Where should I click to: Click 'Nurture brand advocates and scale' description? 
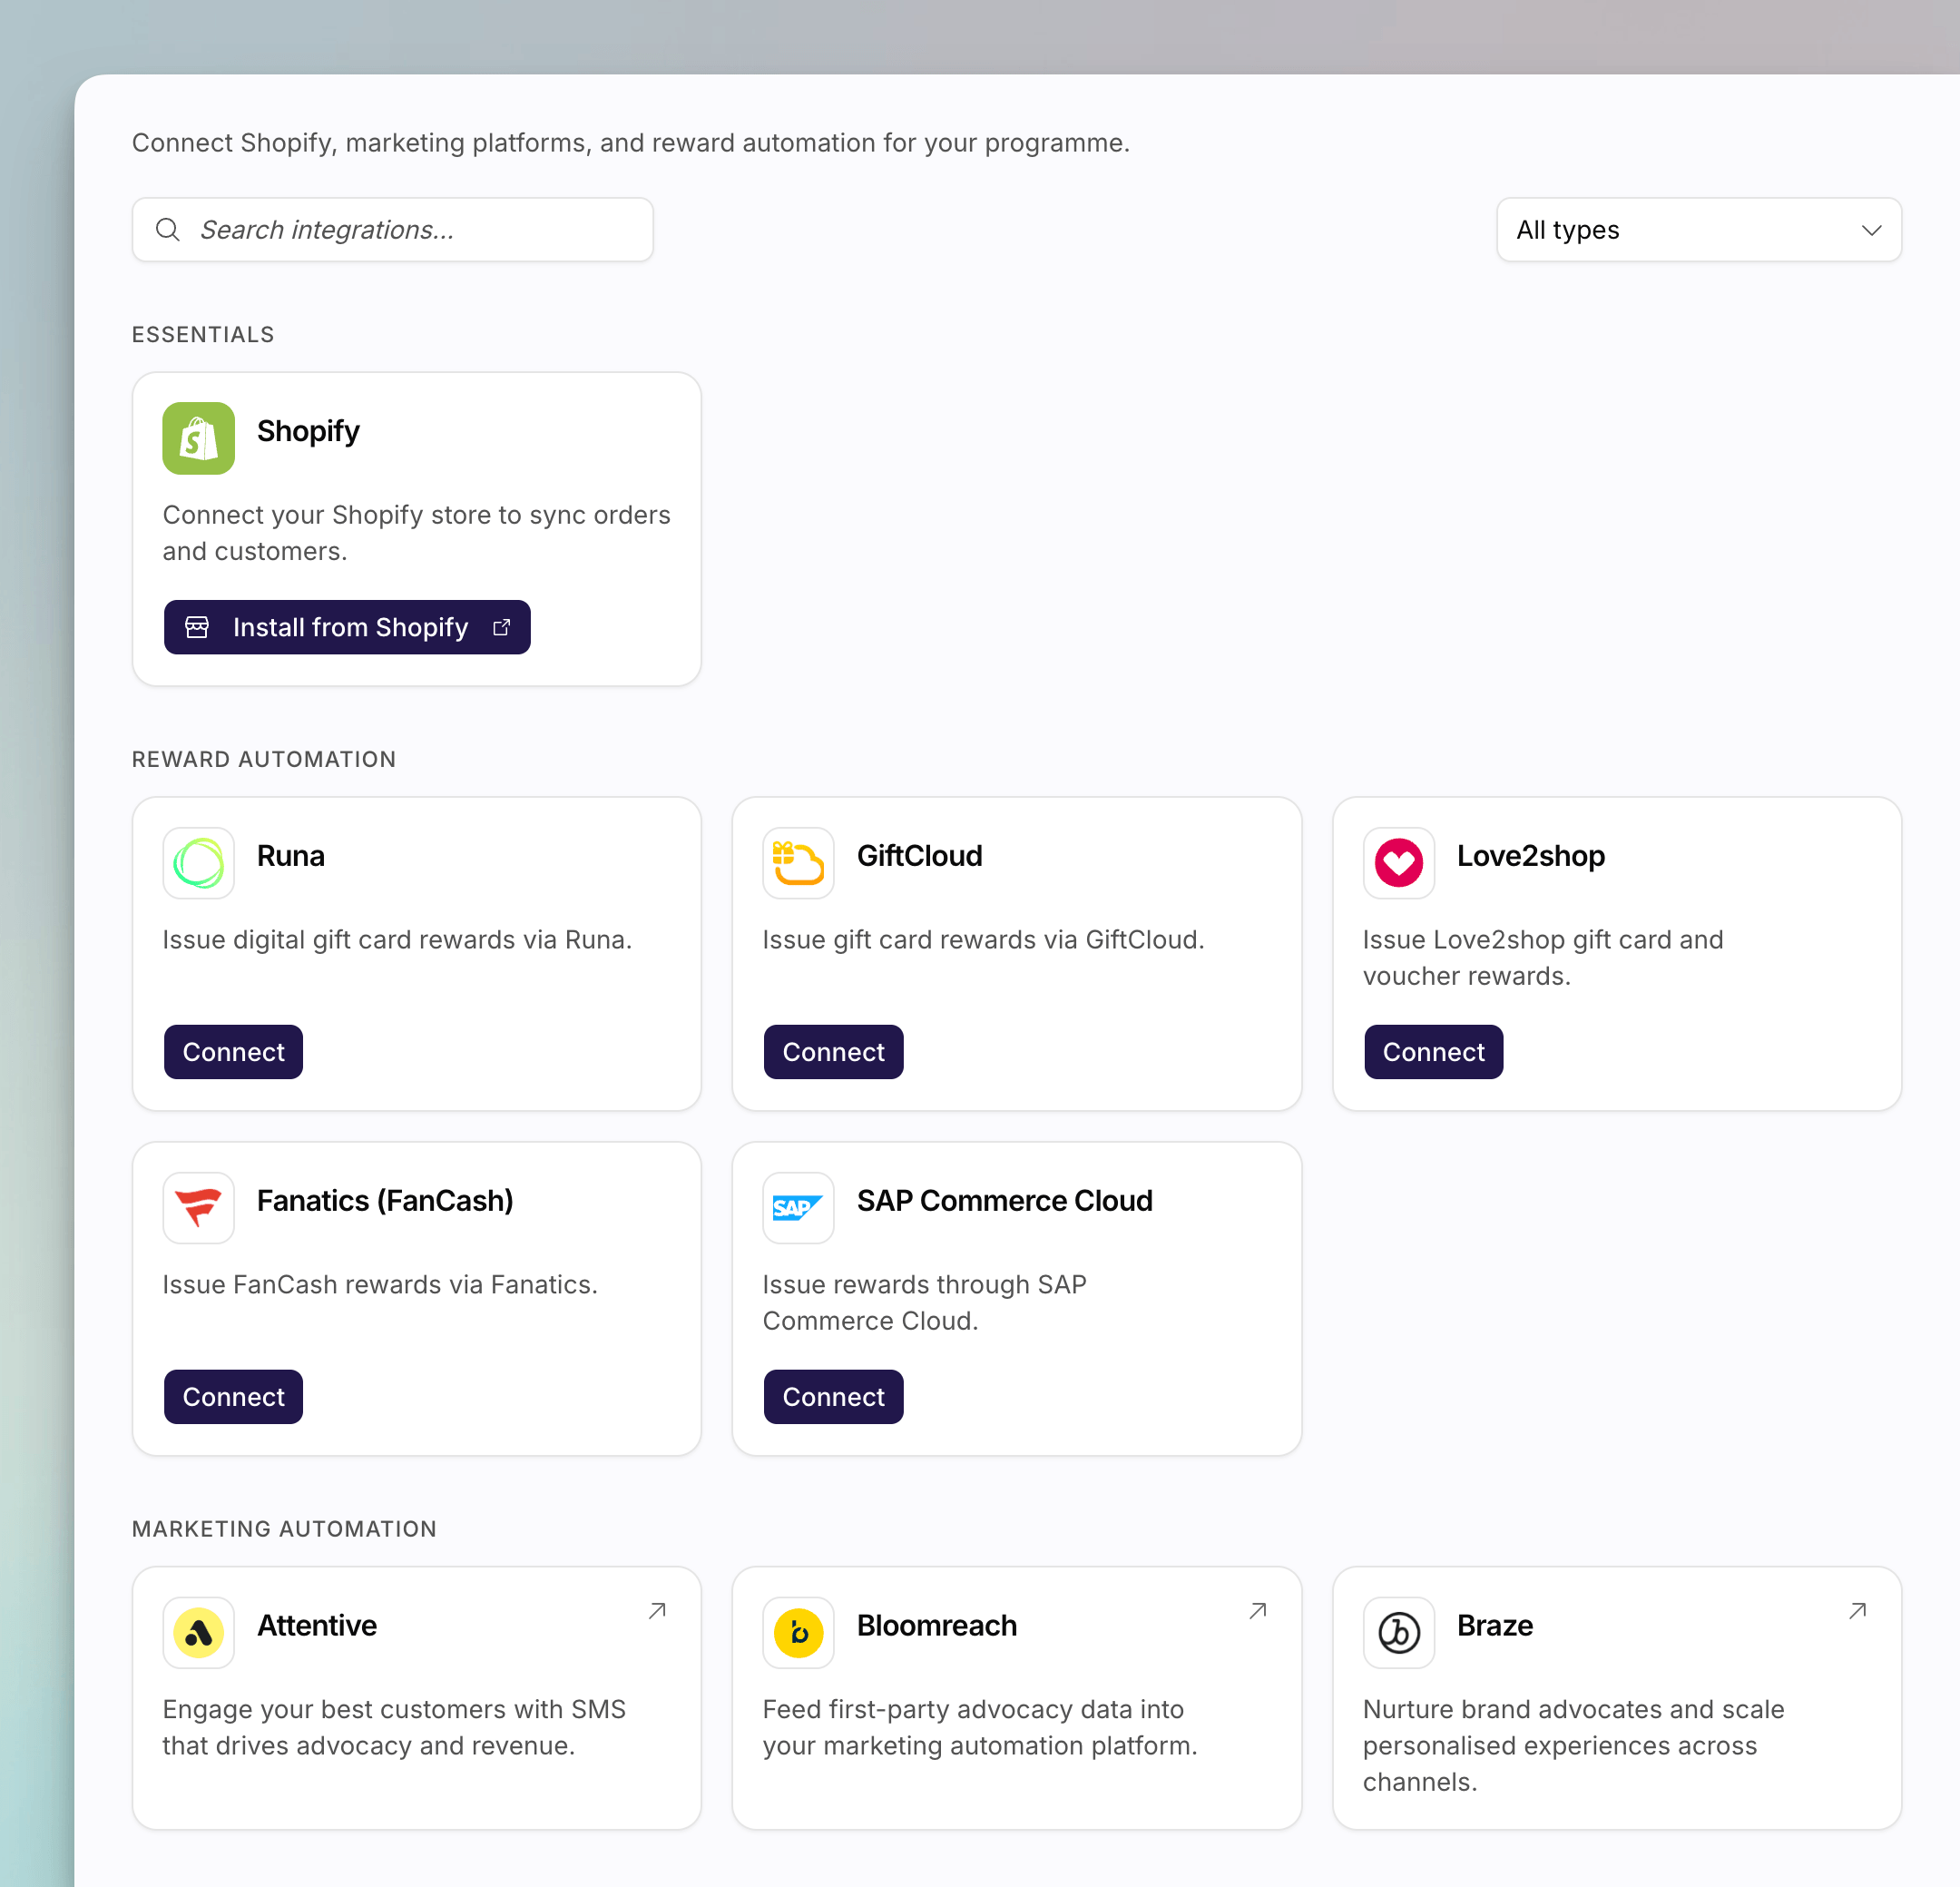[x=1573, y=1746]
